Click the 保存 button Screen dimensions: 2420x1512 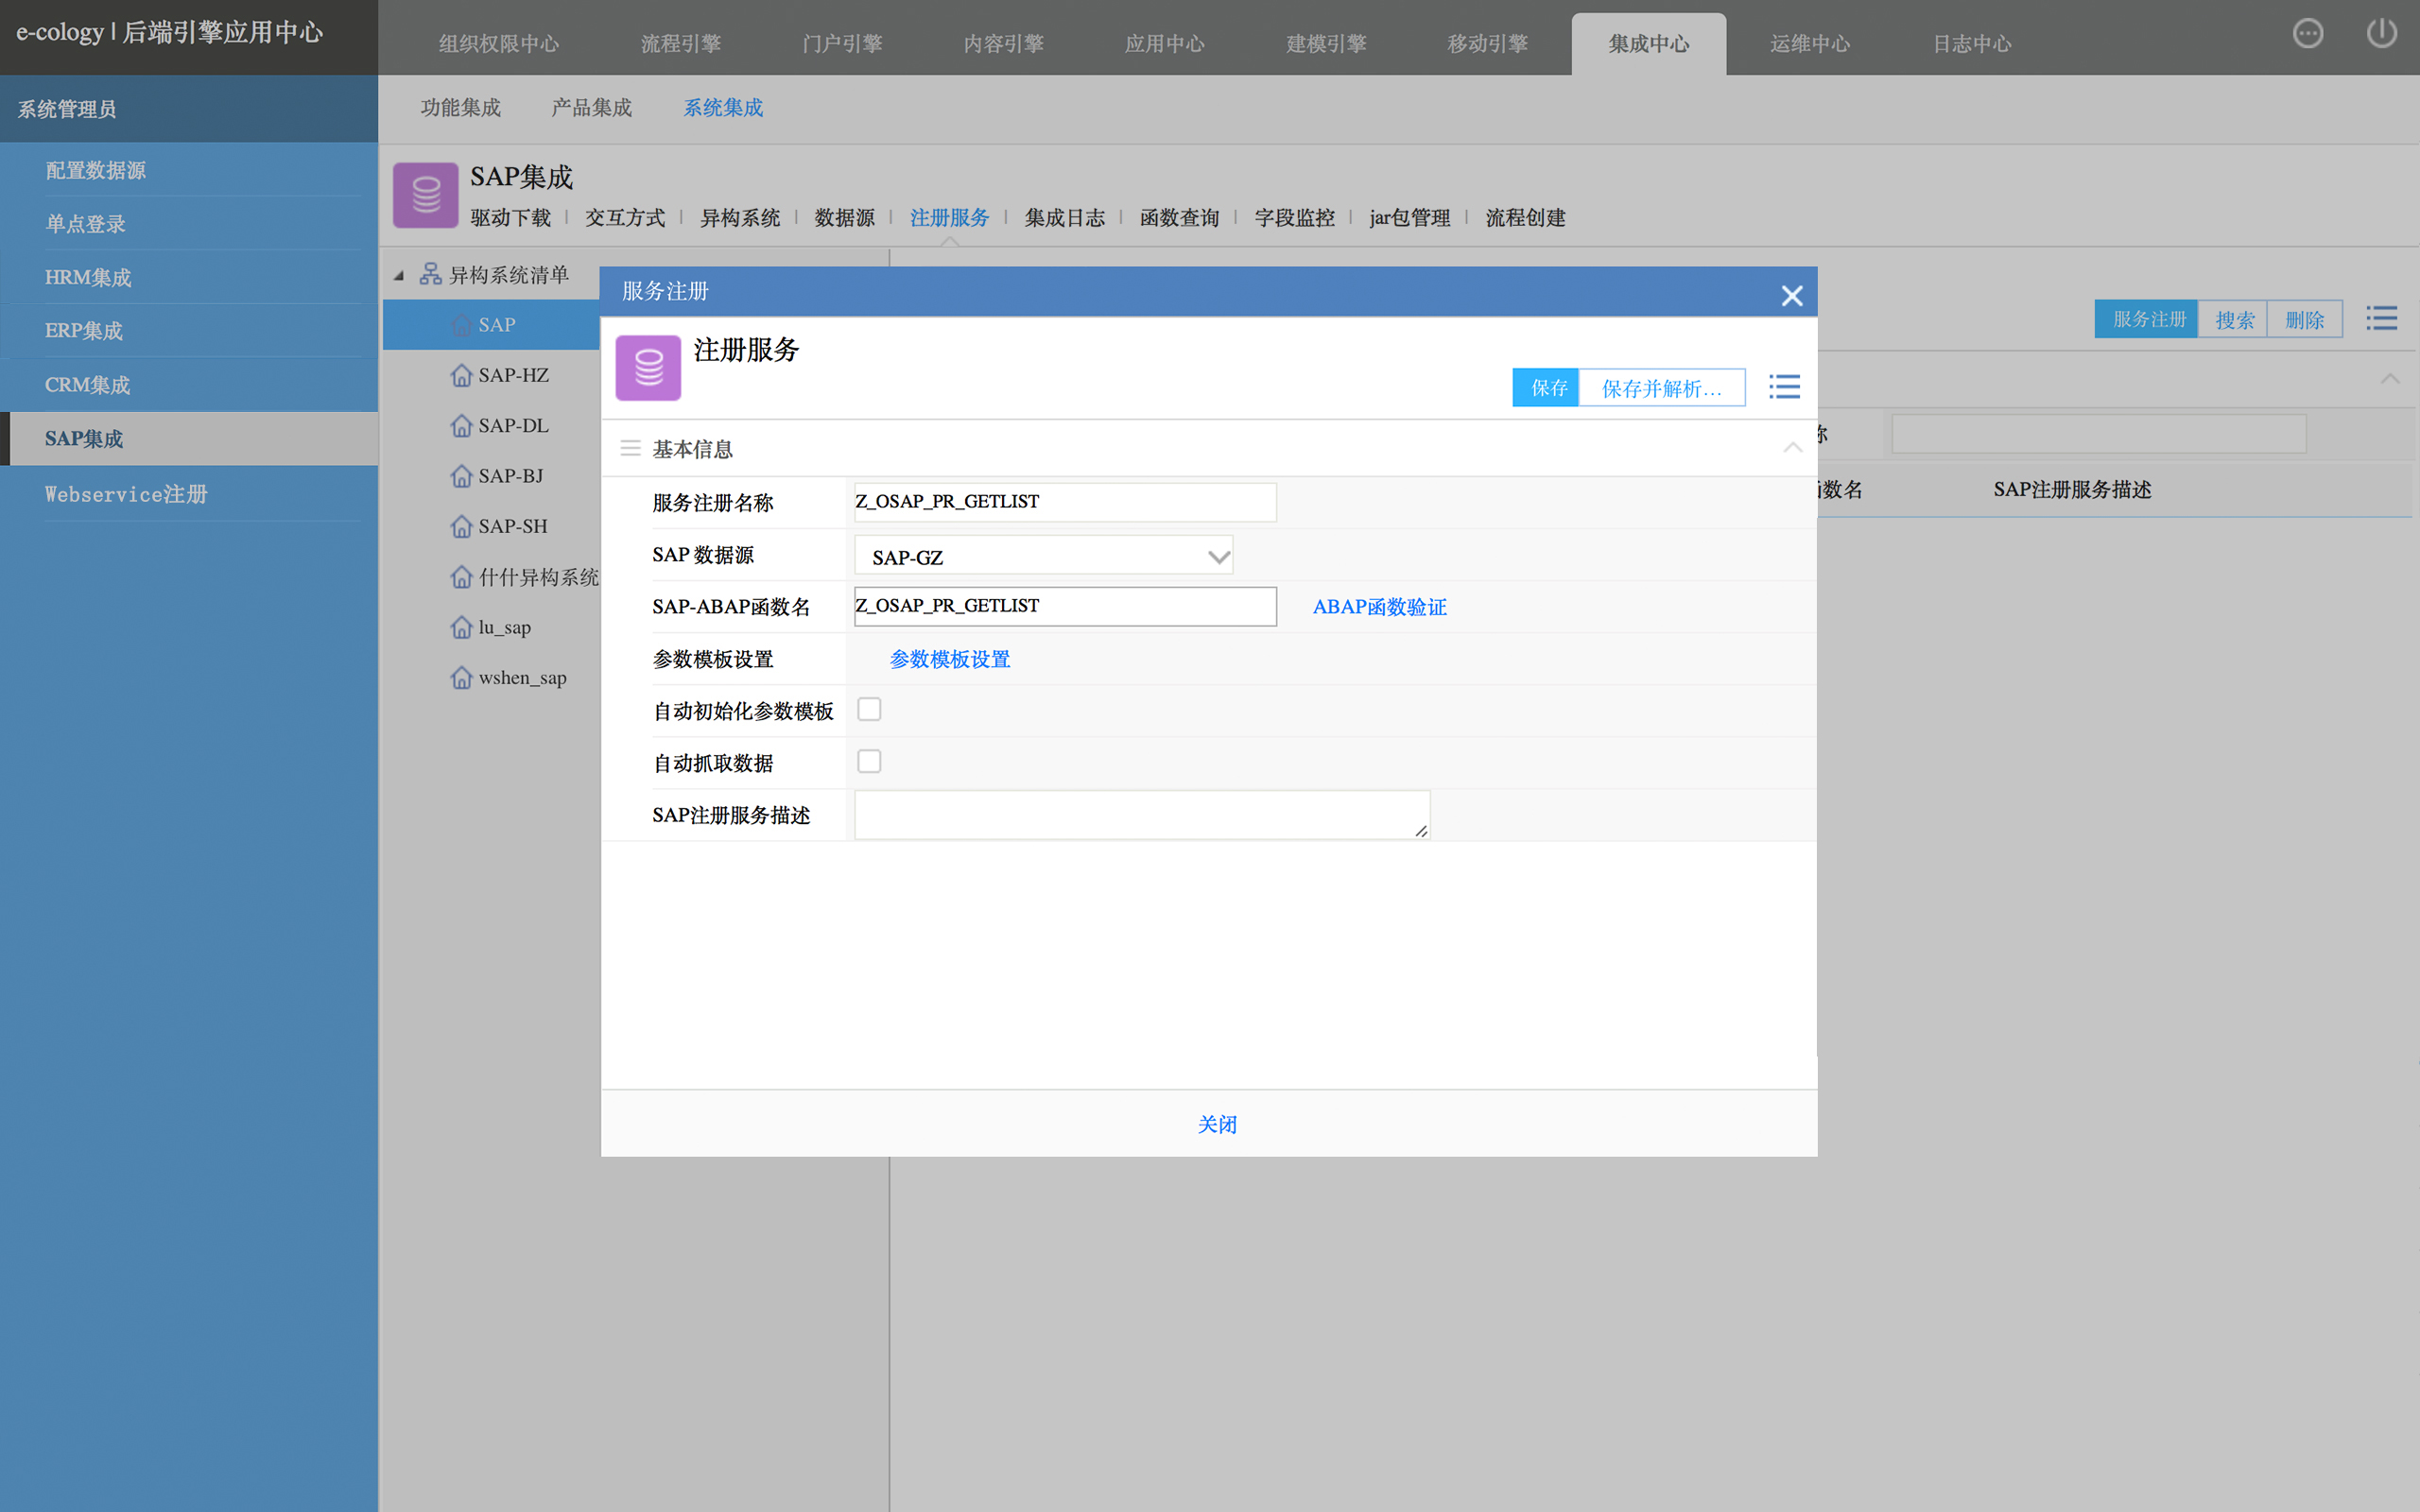1546,388
